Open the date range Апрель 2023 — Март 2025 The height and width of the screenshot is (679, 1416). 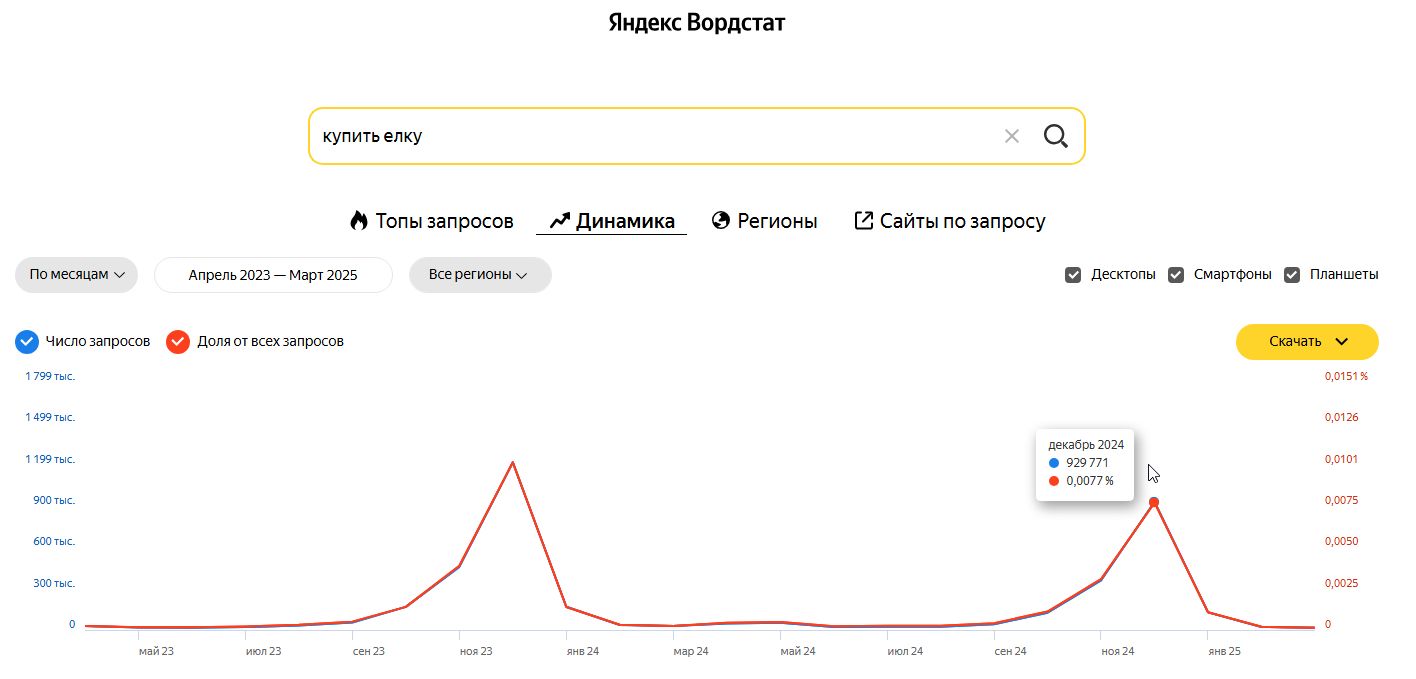(x=273, y=275)
